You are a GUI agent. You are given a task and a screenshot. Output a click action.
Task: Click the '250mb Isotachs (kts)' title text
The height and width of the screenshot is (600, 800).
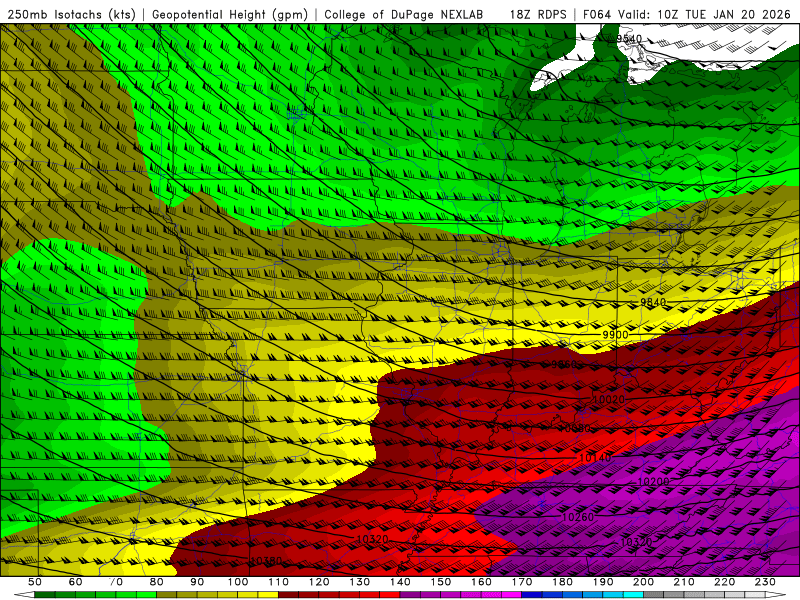tap(71, 14)
